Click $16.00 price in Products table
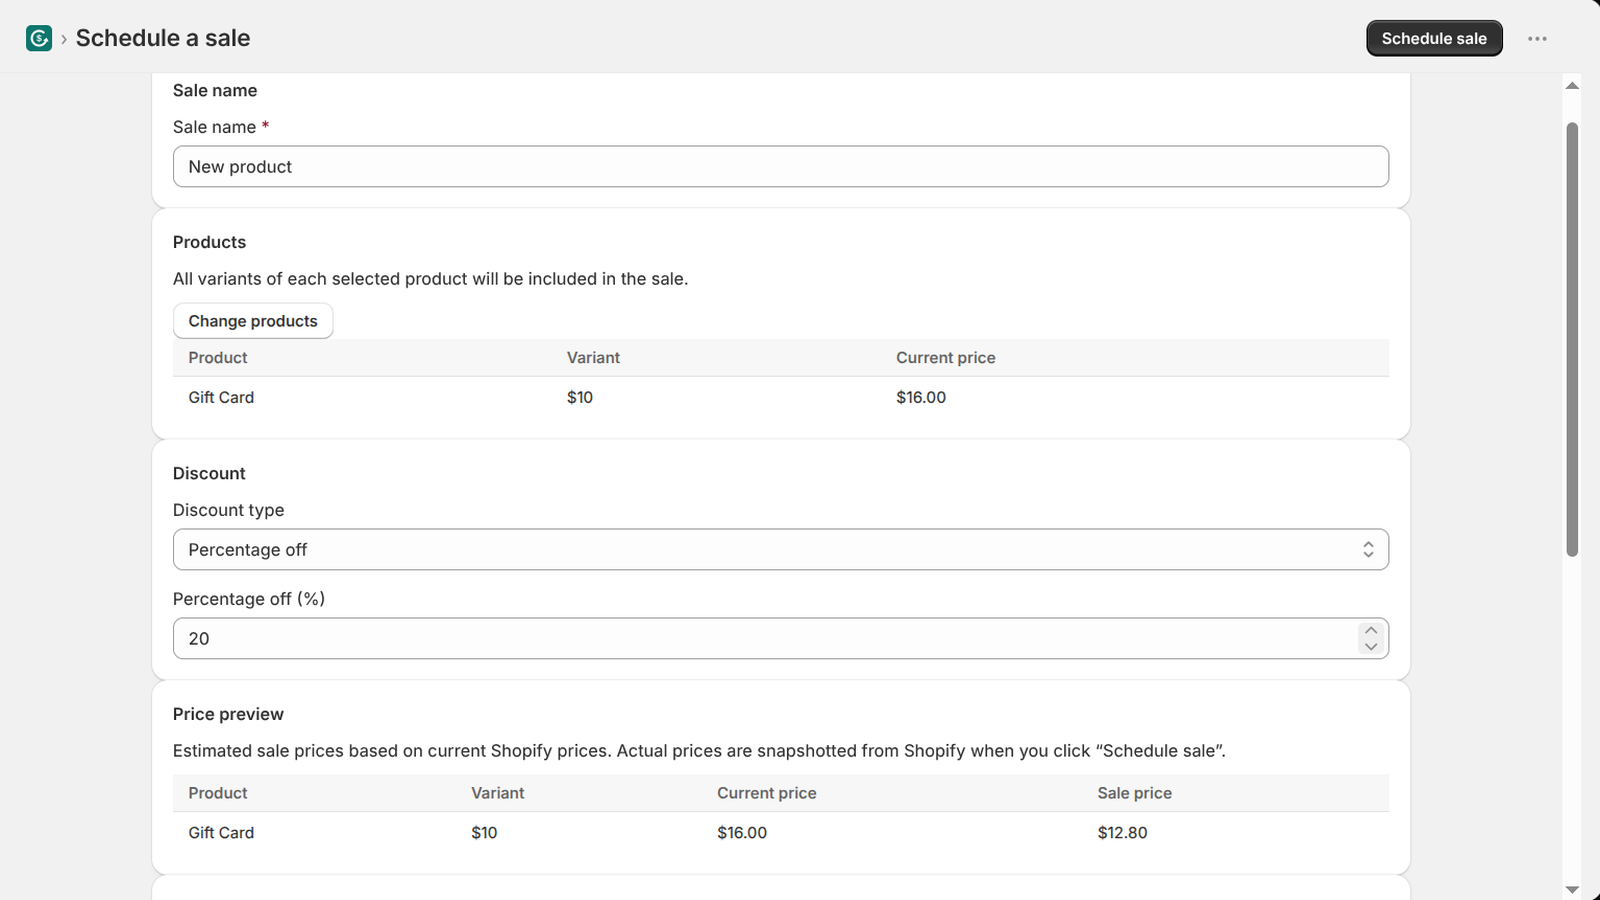Image resolution: width=1600 pixels, height=900 pixels. coord(921,397)
